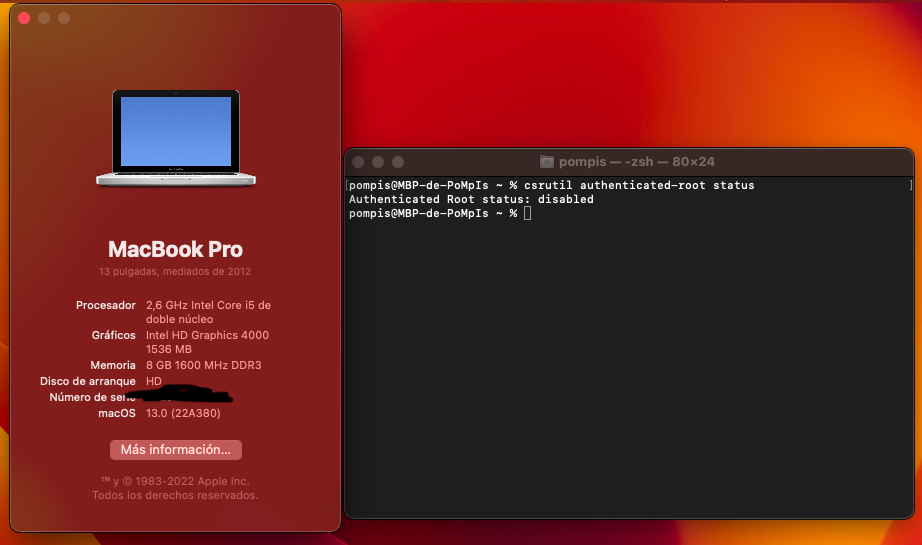
Task: Click startup disk value 'HD'
Action: tap(153, 381)
